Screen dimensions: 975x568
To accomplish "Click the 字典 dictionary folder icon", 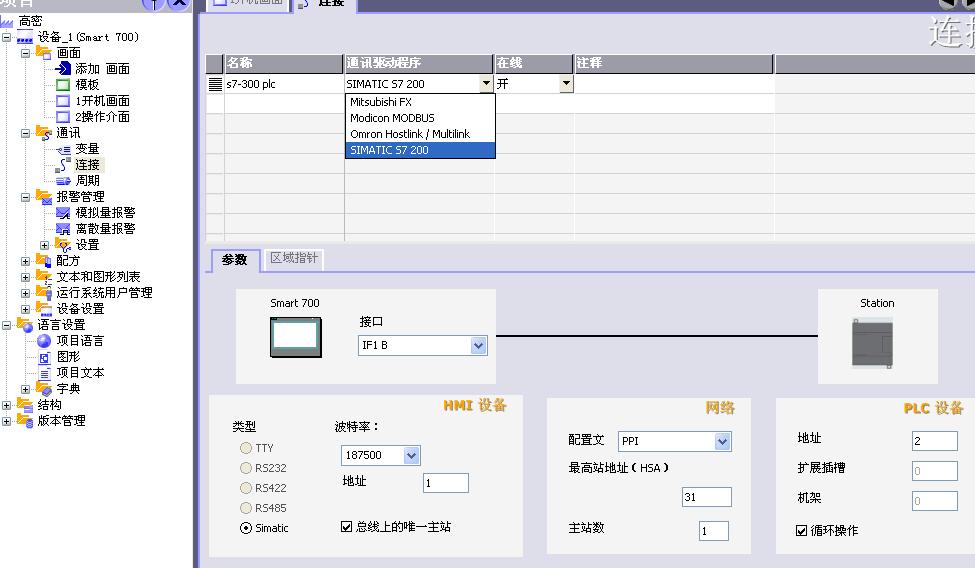I will click(x=44, y=389).
